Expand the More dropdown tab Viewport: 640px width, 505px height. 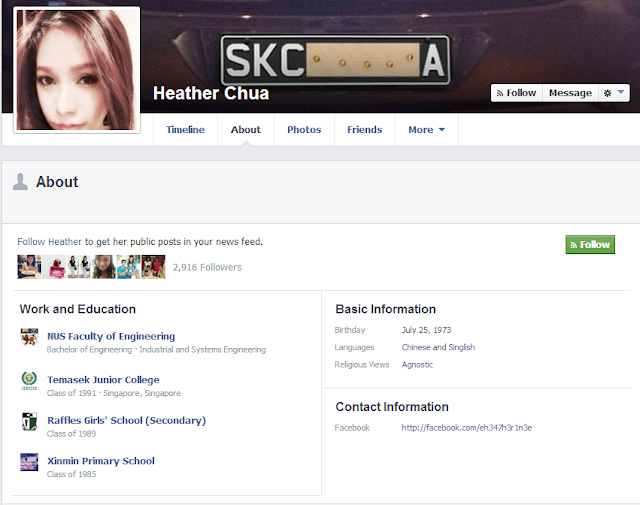click(427, 130)
